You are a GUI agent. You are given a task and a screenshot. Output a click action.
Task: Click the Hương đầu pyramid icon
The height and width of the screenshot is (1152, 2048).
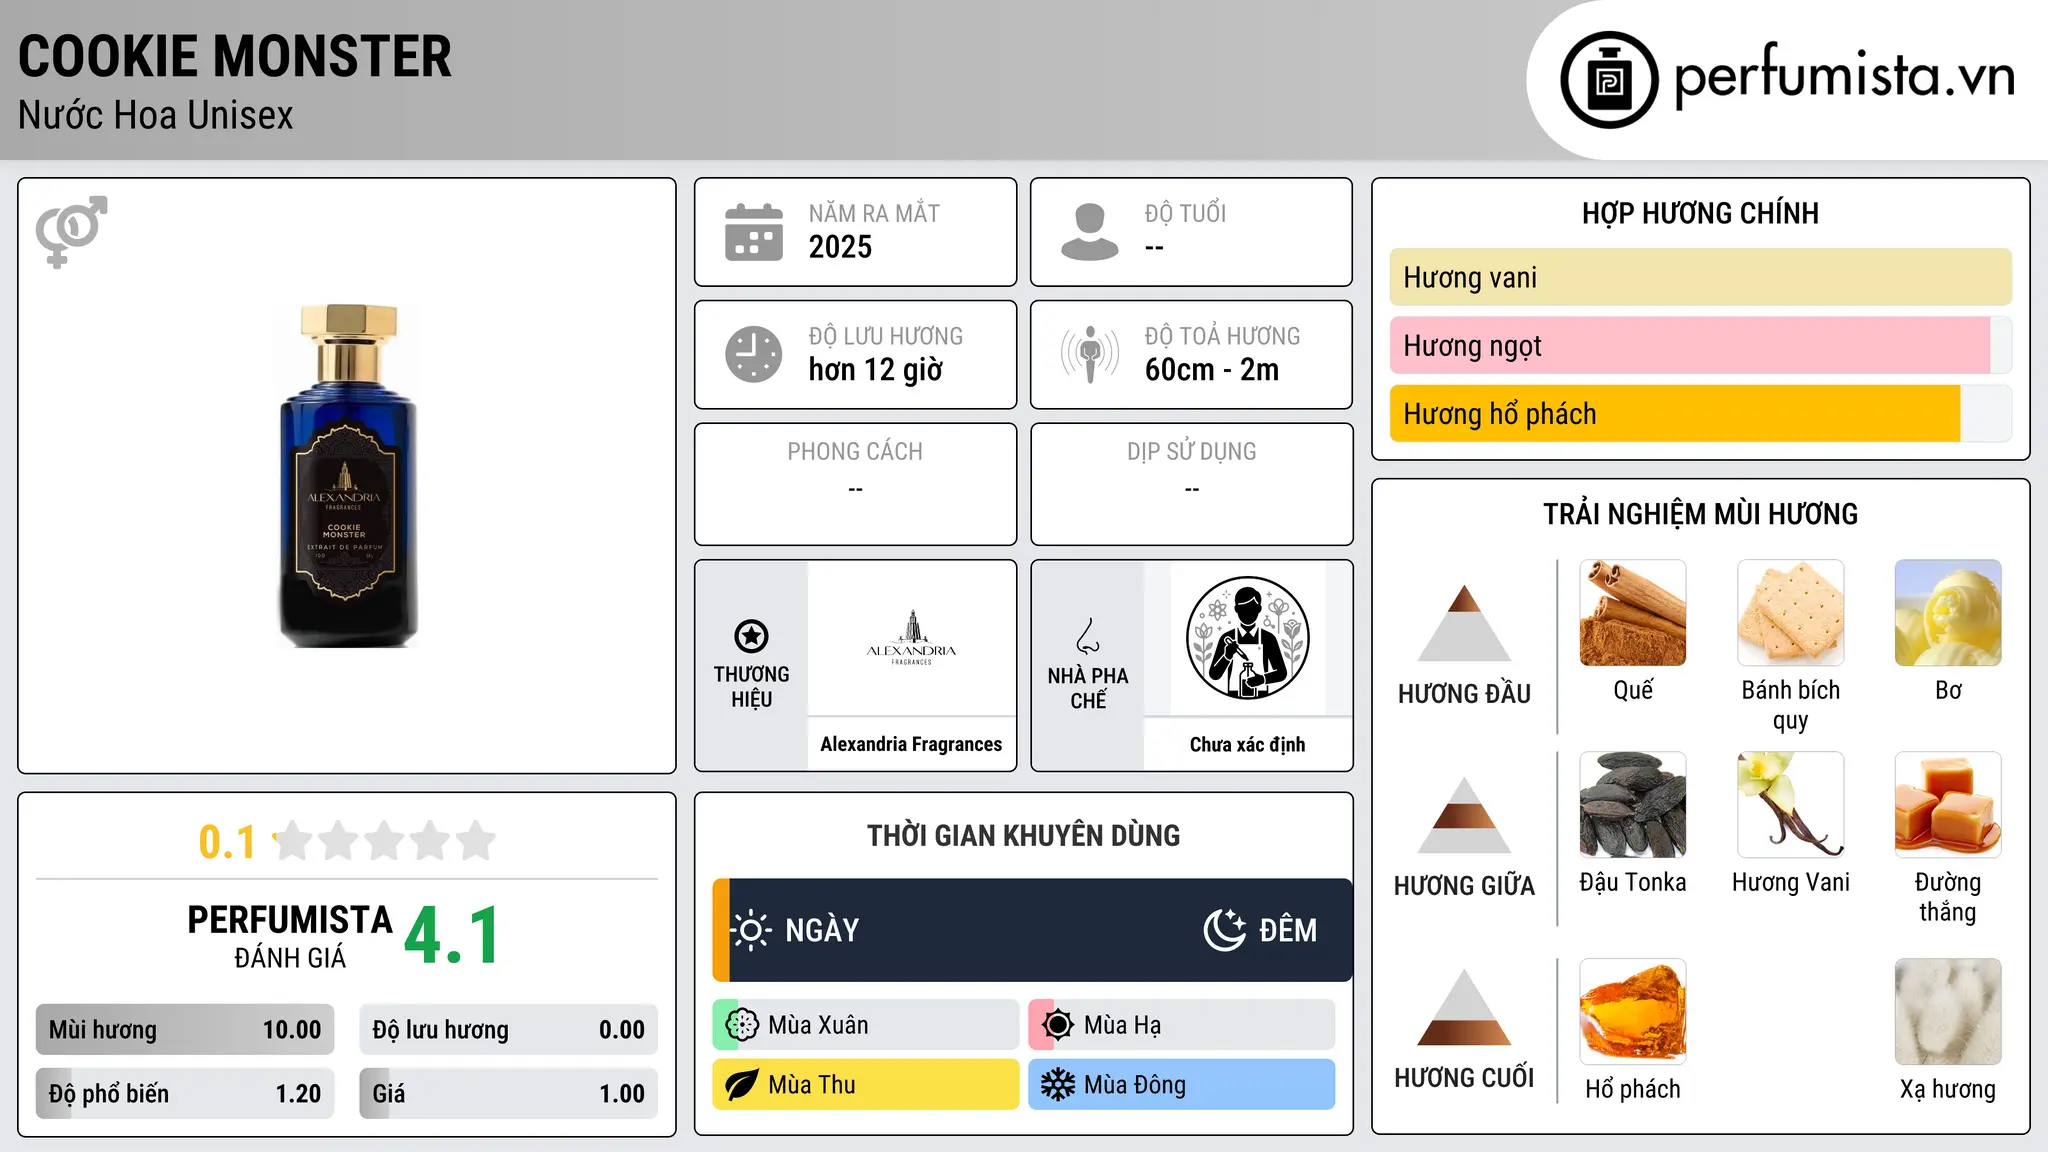1464,623
